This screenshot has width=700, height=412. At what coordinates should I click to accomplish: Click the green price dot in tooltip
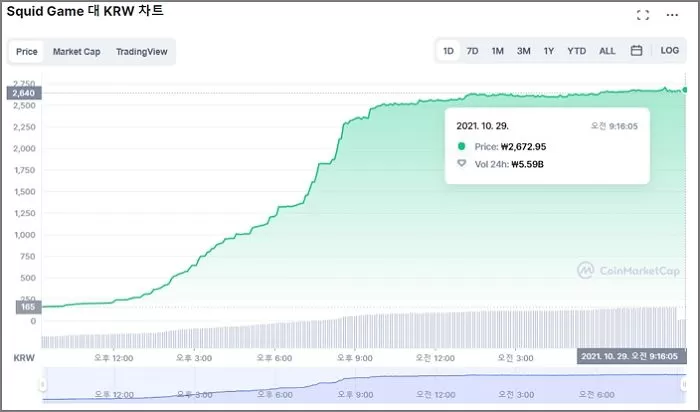point(461,146)
